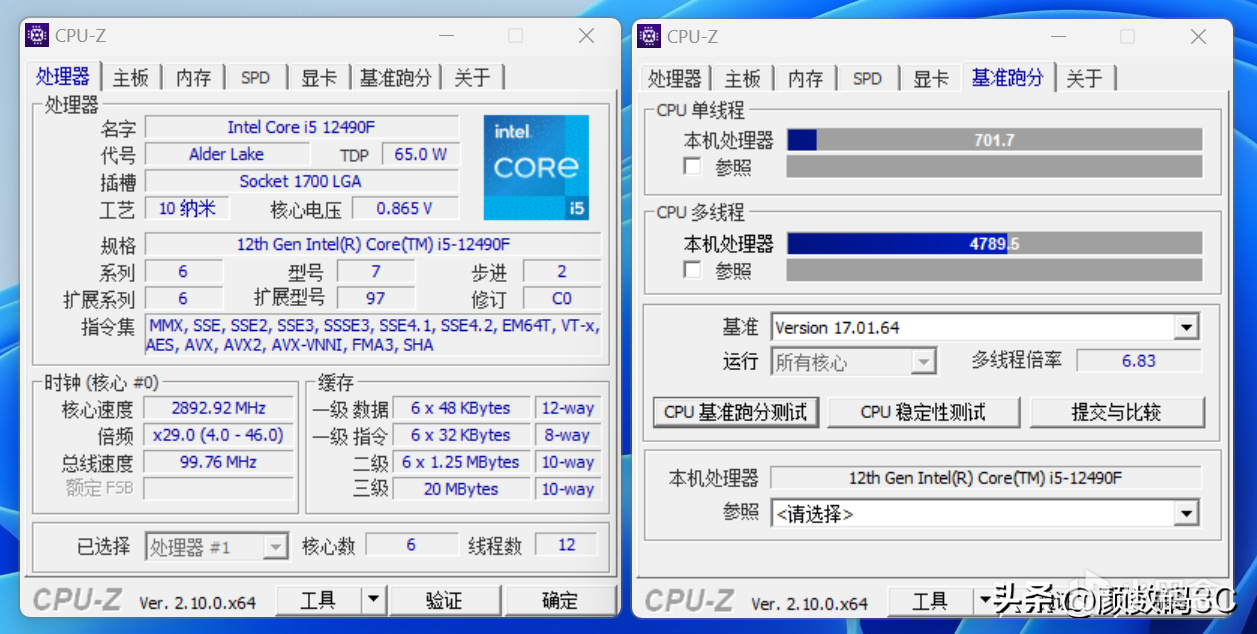Close the right CPU-Z window

(x=1199, y=36)
